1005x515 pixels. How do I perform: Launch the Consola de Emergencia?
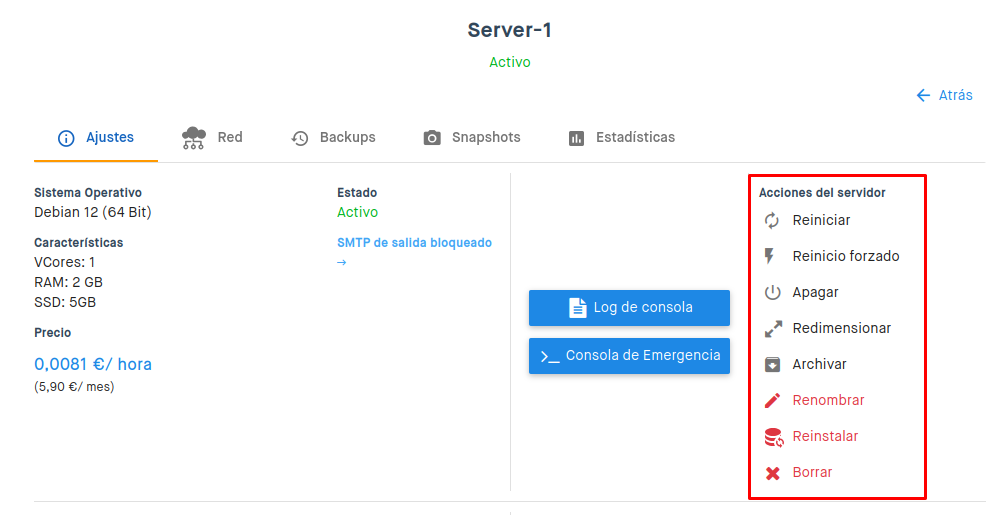tap(629, 356)
